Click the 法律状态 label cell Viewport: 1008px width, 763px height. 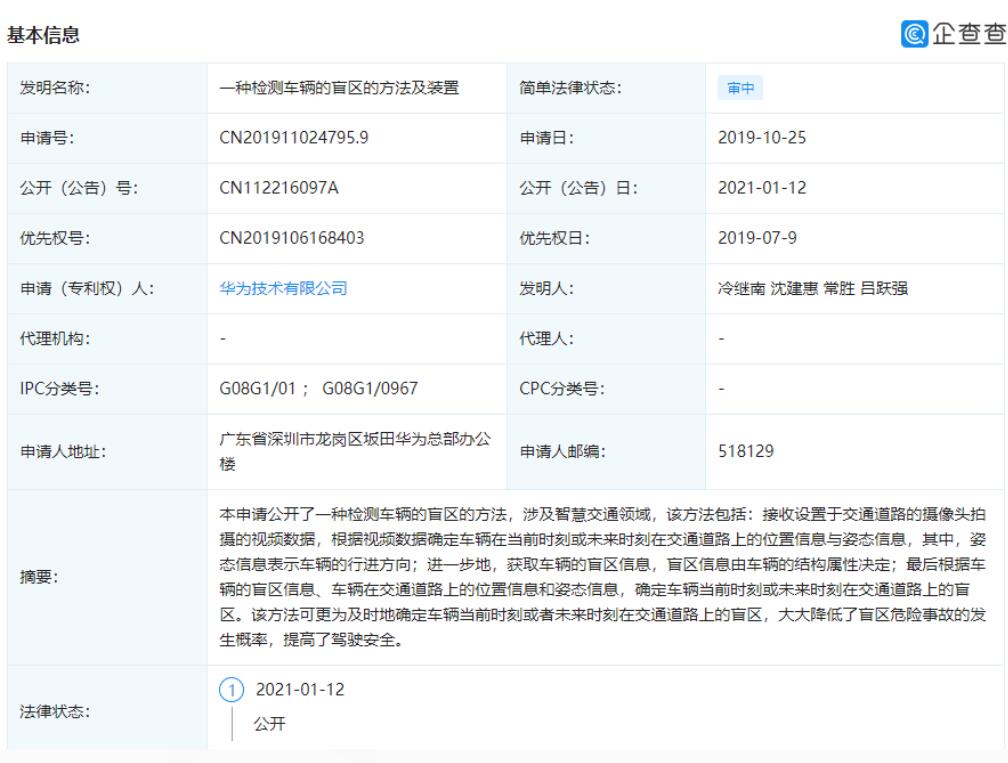click(107, 707)
